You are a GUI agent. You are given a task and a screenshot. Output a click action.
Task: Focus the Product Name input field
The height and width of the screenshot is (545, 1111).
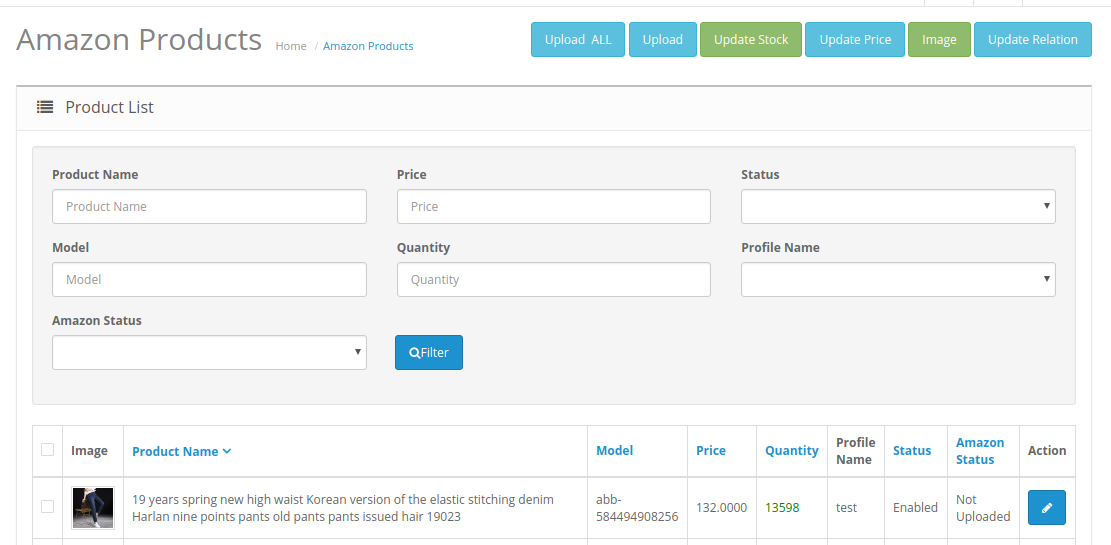(x=209, y=207)
